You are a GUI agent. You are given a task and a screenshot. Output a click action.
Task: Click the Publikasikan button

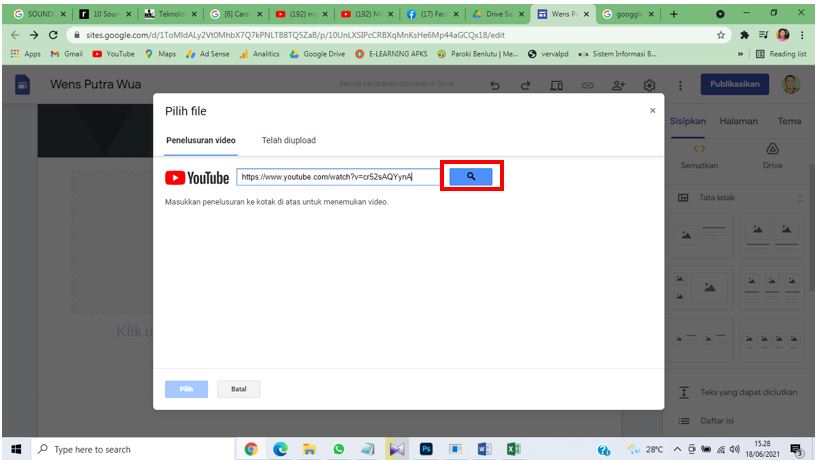pyautogui.click(x=734, y=85)
